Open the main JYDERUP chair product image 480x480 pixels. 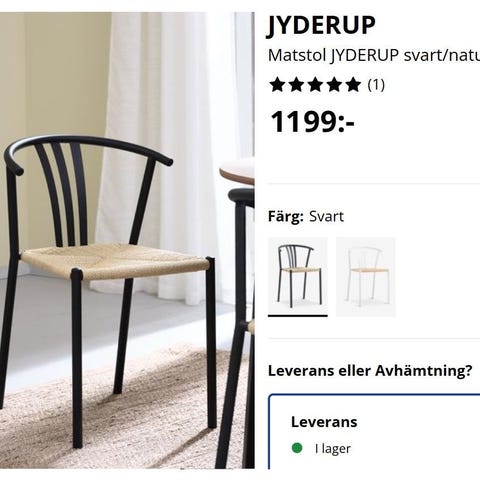click(127, 240)
